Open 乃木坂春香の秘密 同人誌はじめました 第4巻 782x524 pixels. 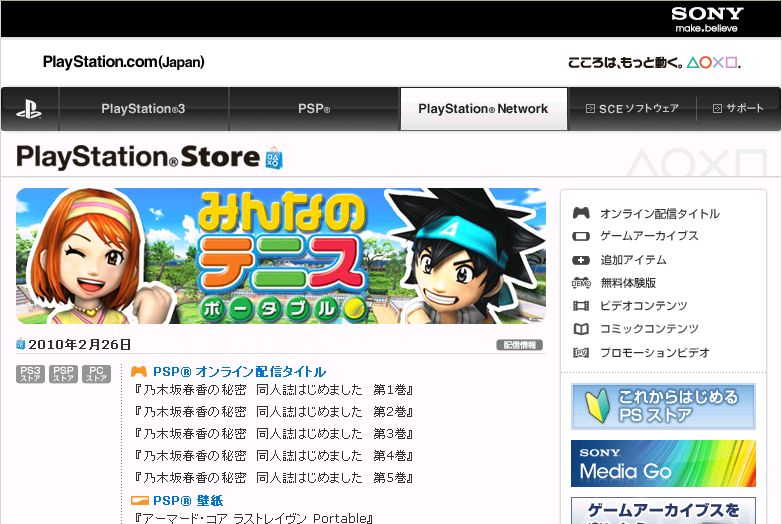point(273,456)
